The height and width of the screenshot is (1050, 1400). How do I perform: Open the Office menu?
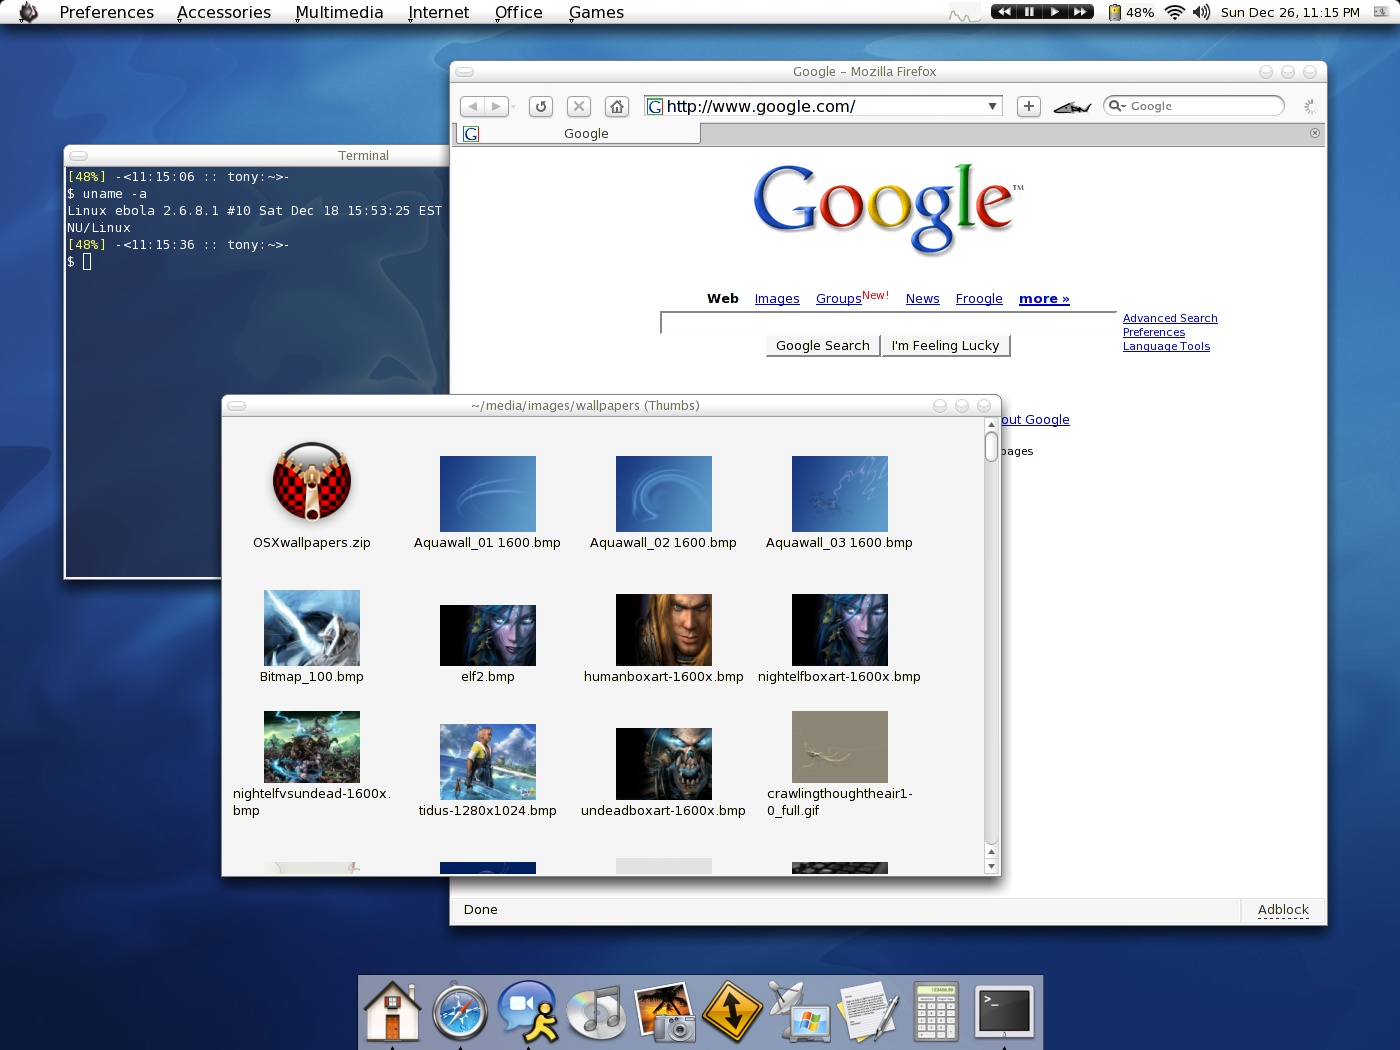click(518, 12)
